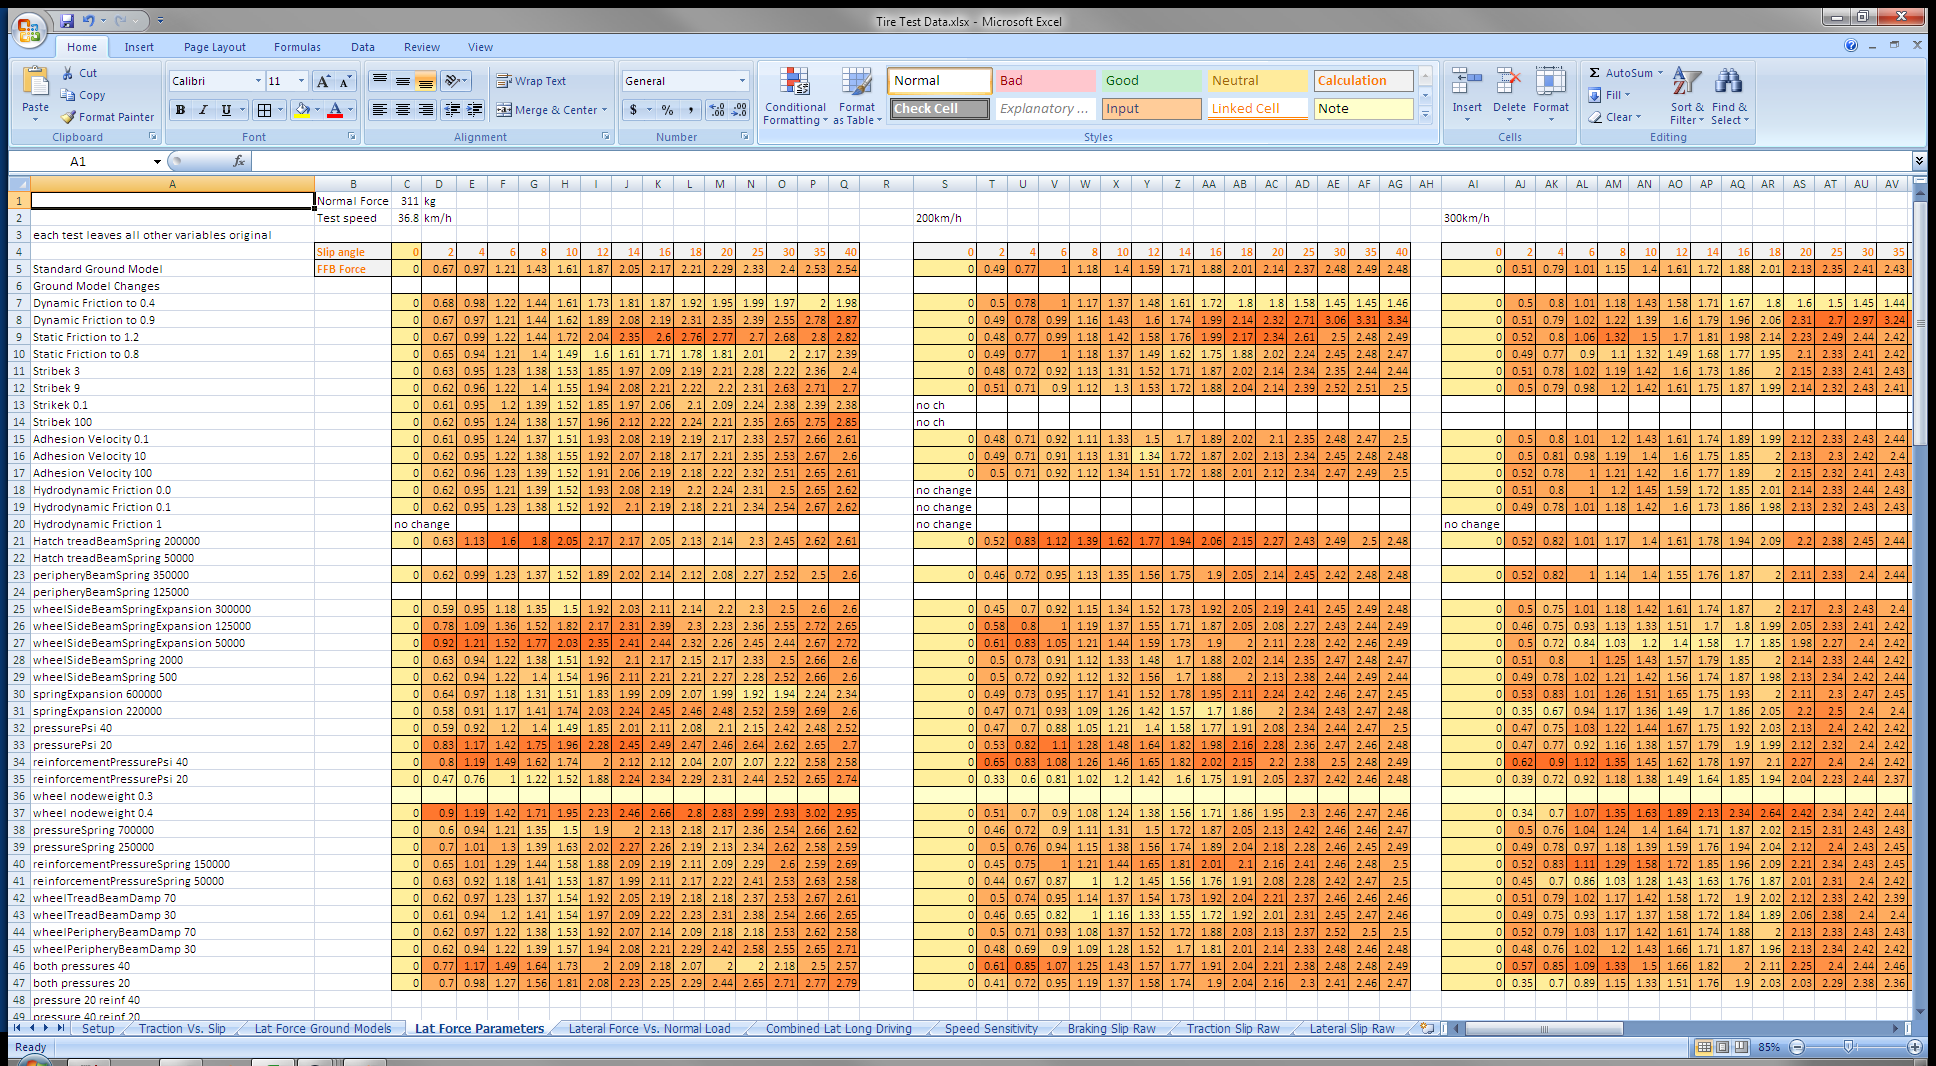The height and width of the screenshot is (1066, 1936).
Task: Click the Increase Font Size icon
Action: click(323, 81)
